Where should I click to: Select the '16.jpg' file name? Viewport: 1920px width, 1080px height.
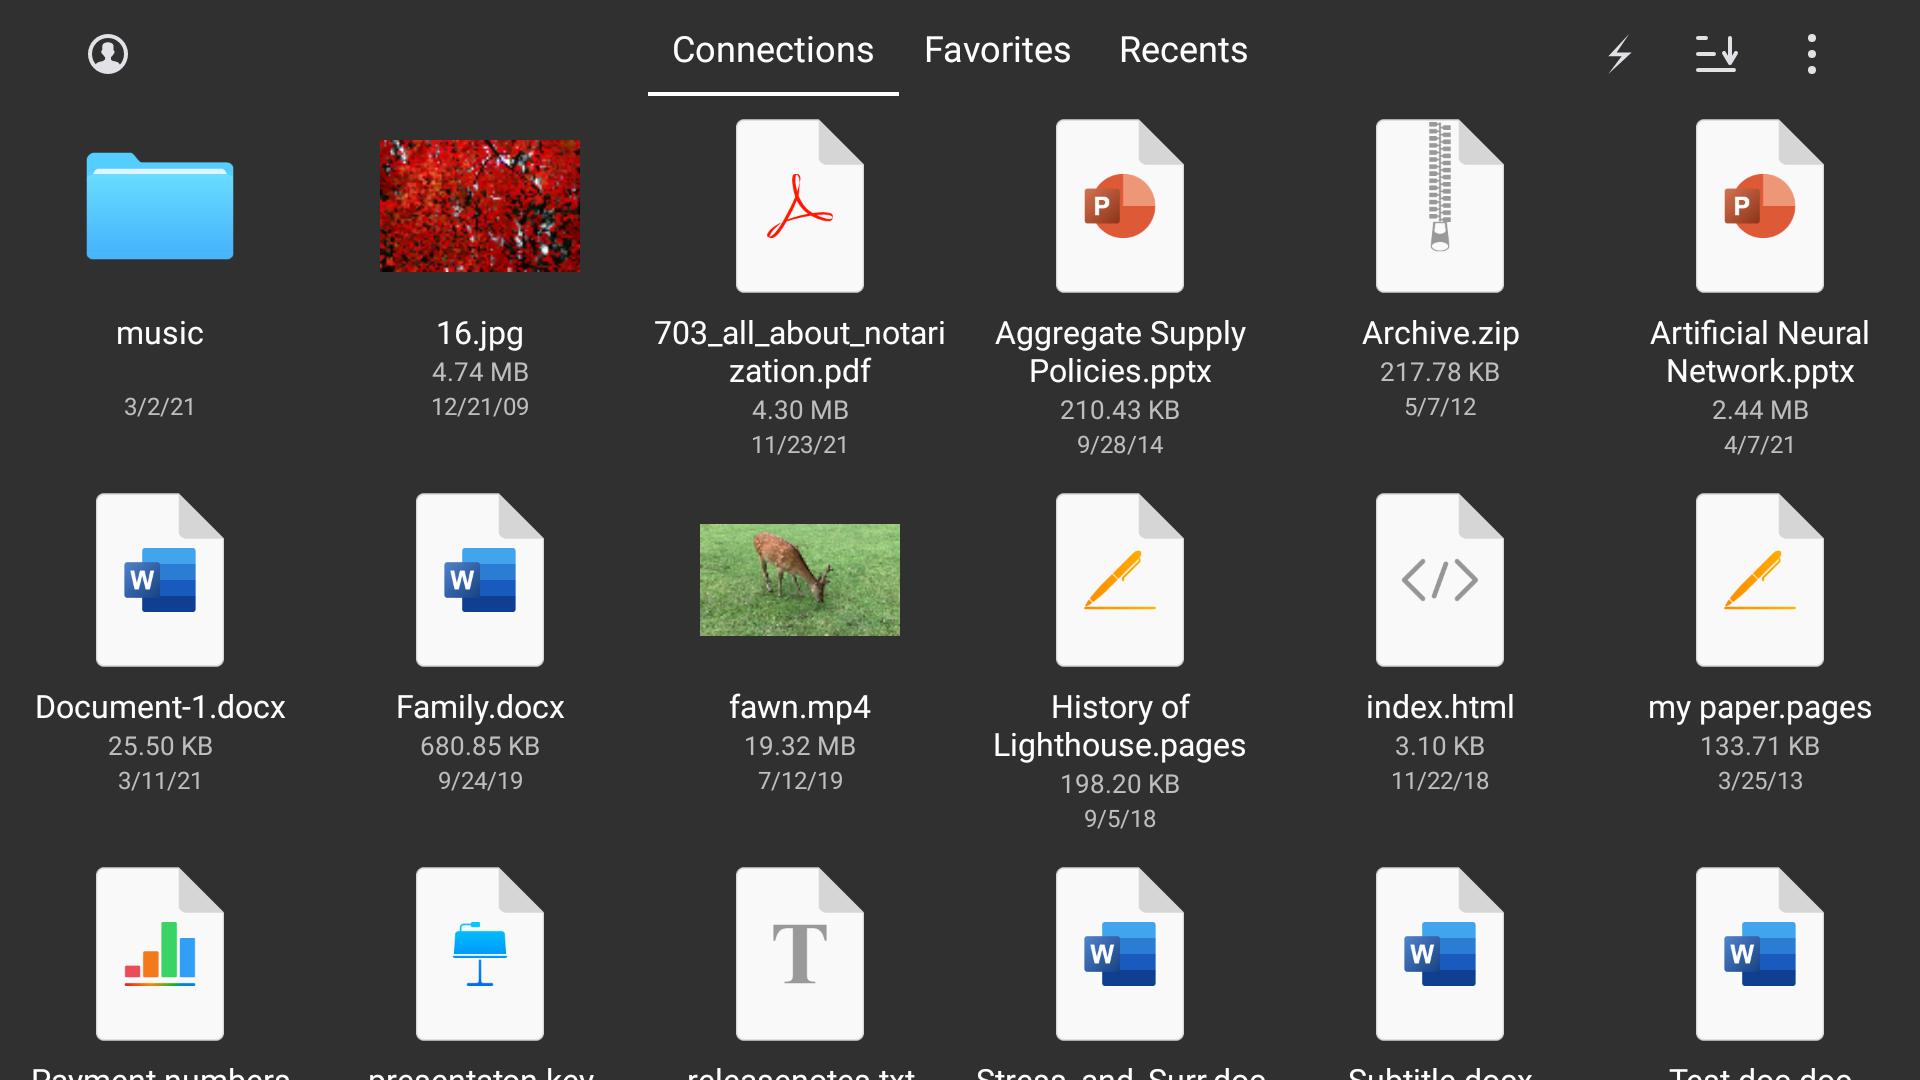tap(480, 333)
